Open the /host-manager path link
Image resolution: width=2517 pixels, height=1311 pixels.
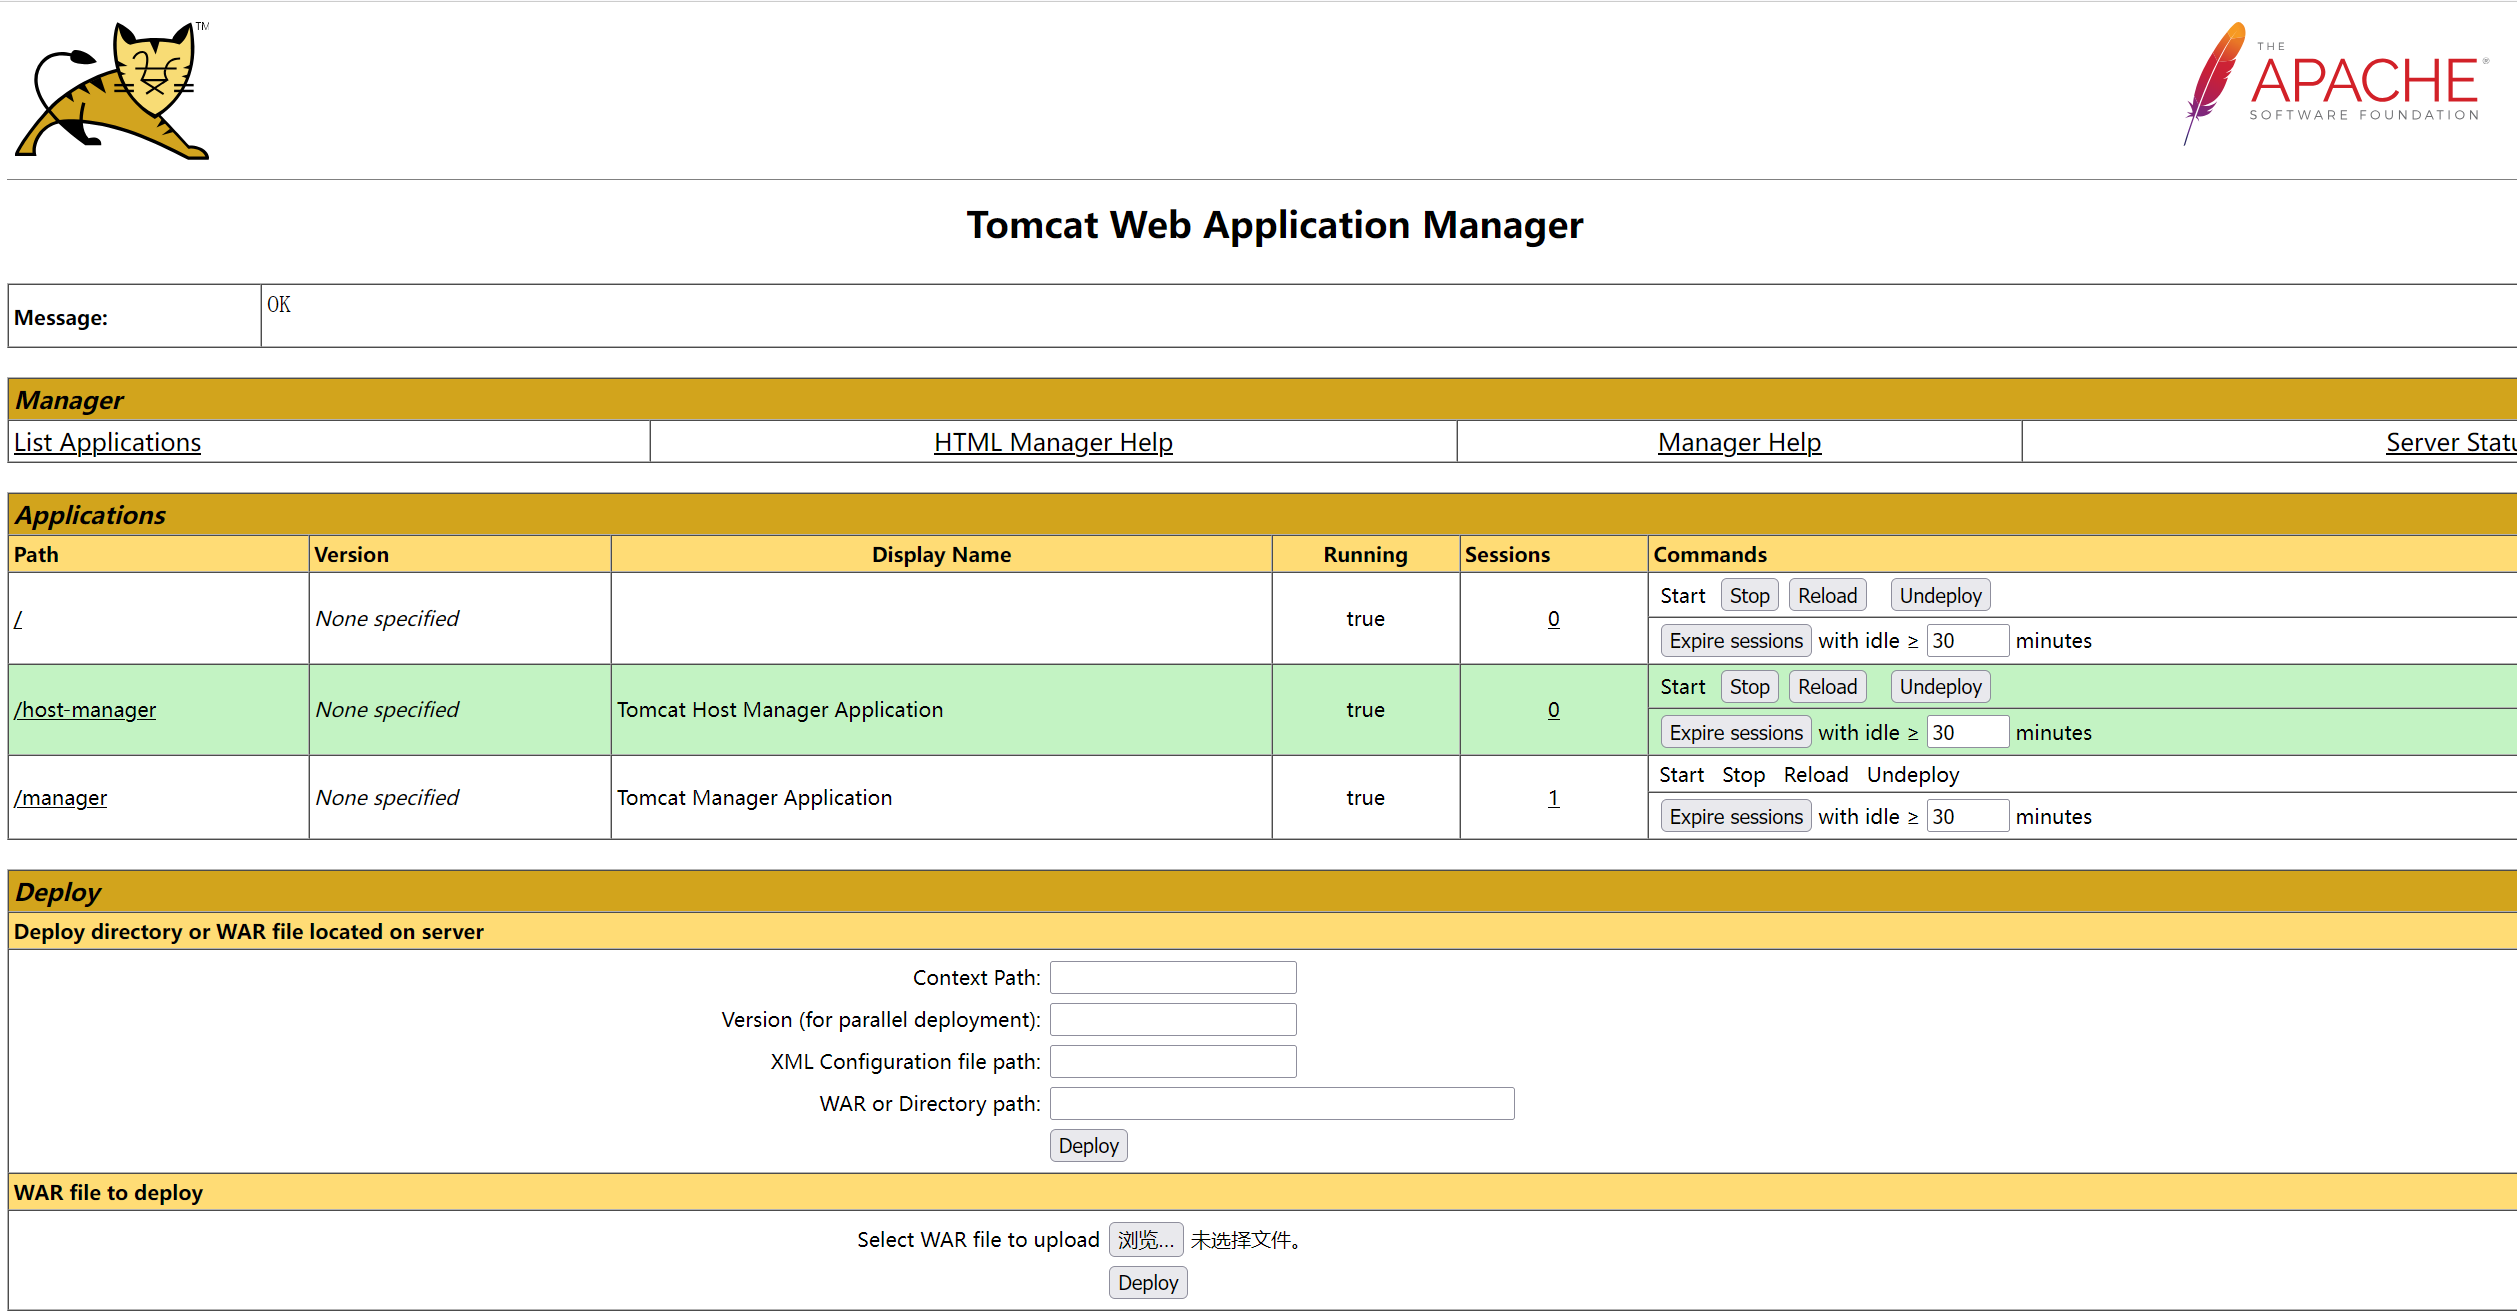(85, 710)
